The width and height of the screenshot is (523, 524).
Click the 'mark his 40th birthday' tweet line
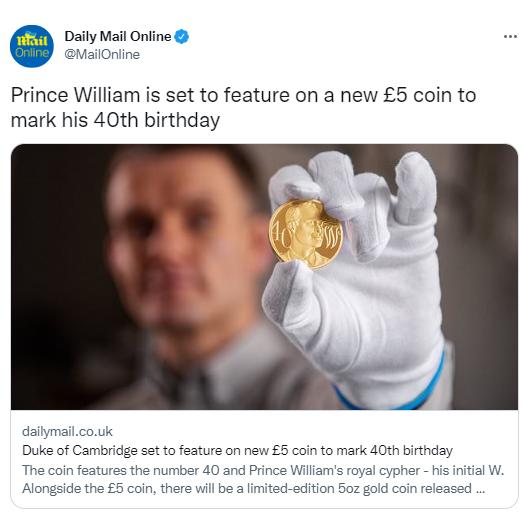(x=115, y=120)
